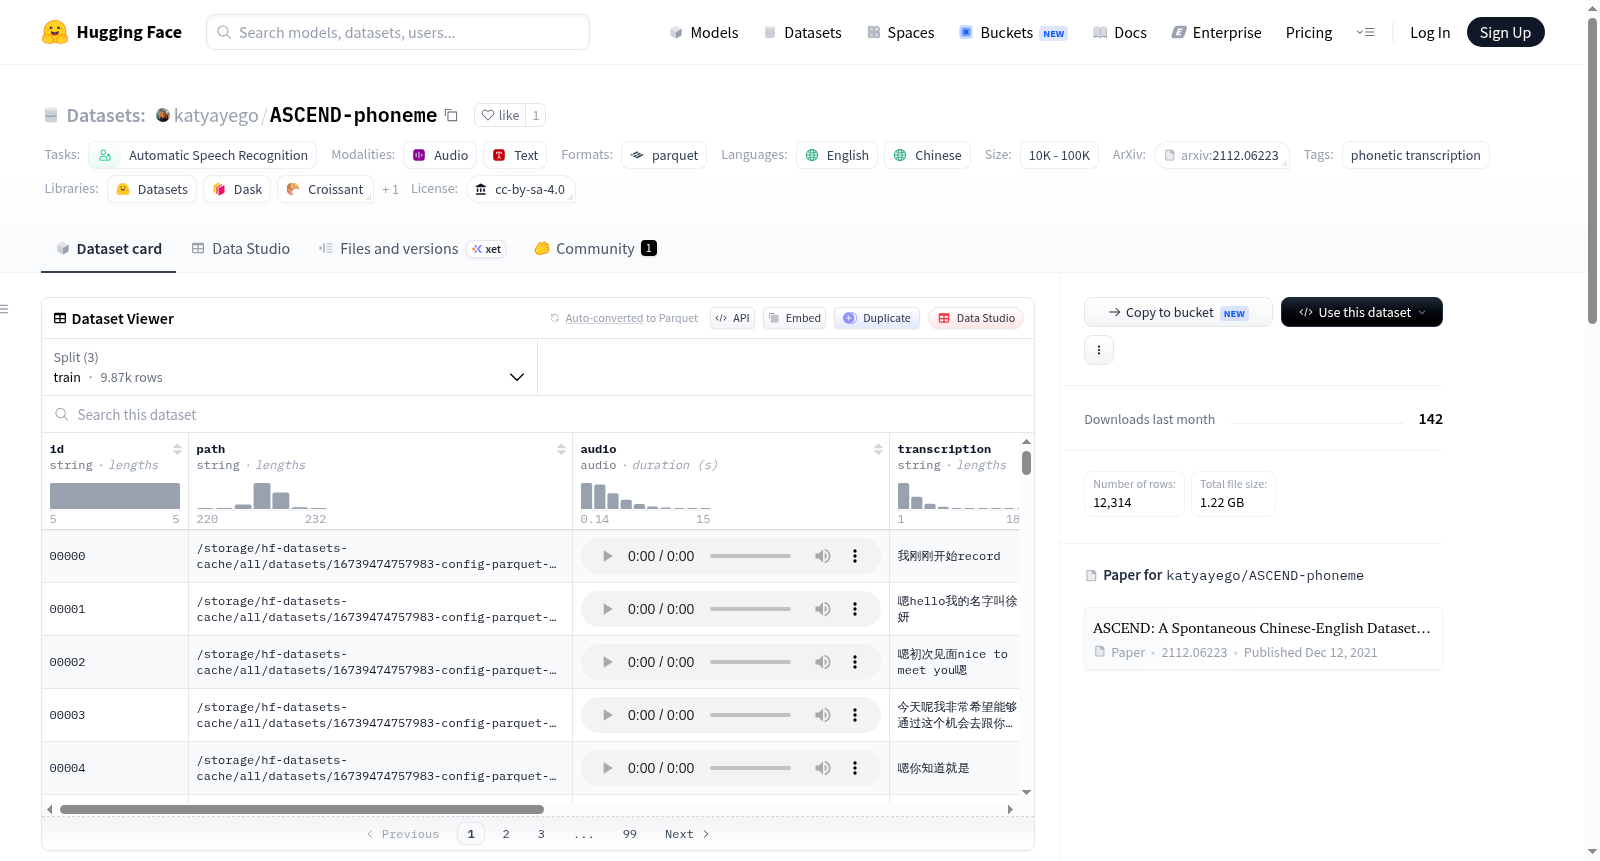Image resolution: width=1600 pixels, height=861 pixels.
Task: Open Use this dataset dropdown
Action: [1362, 312]
